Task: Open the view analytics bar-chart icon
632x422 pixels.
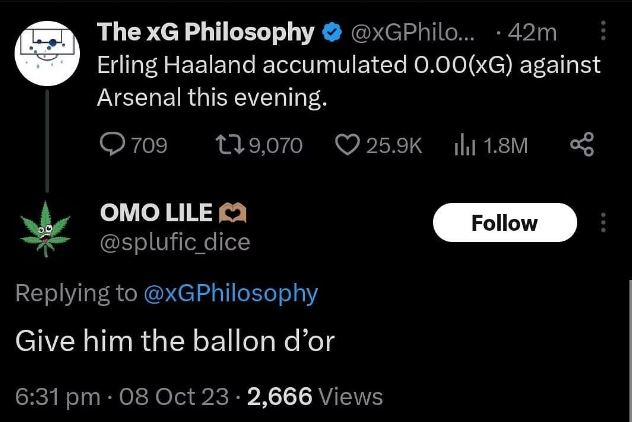Action: point(464,146)
